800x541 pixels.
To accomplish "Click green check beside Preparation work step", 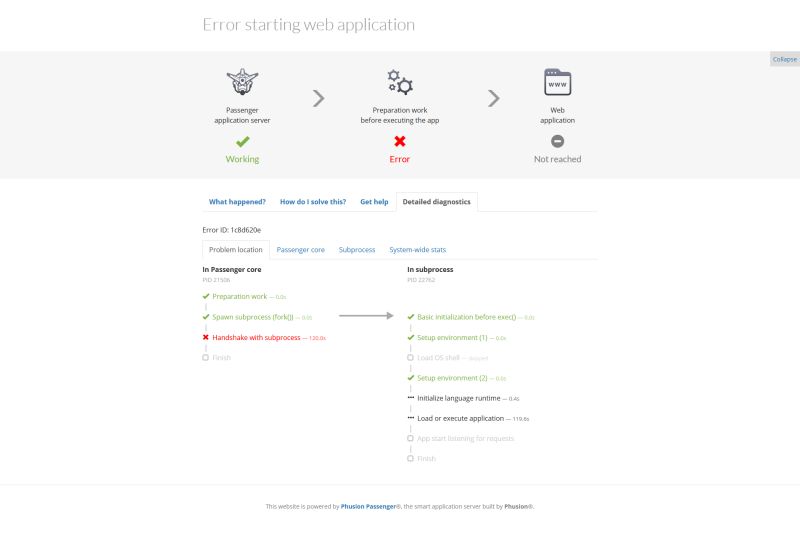I will 206,296.
